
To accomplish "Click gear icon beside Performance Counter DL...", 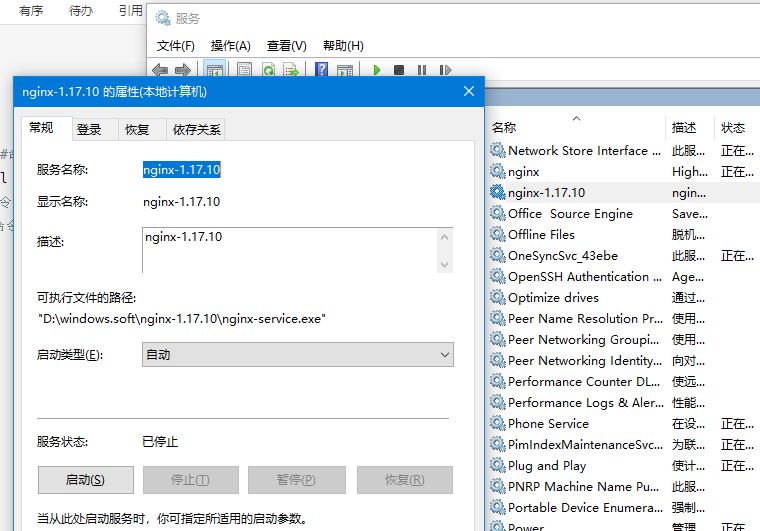I will (498, 381).
